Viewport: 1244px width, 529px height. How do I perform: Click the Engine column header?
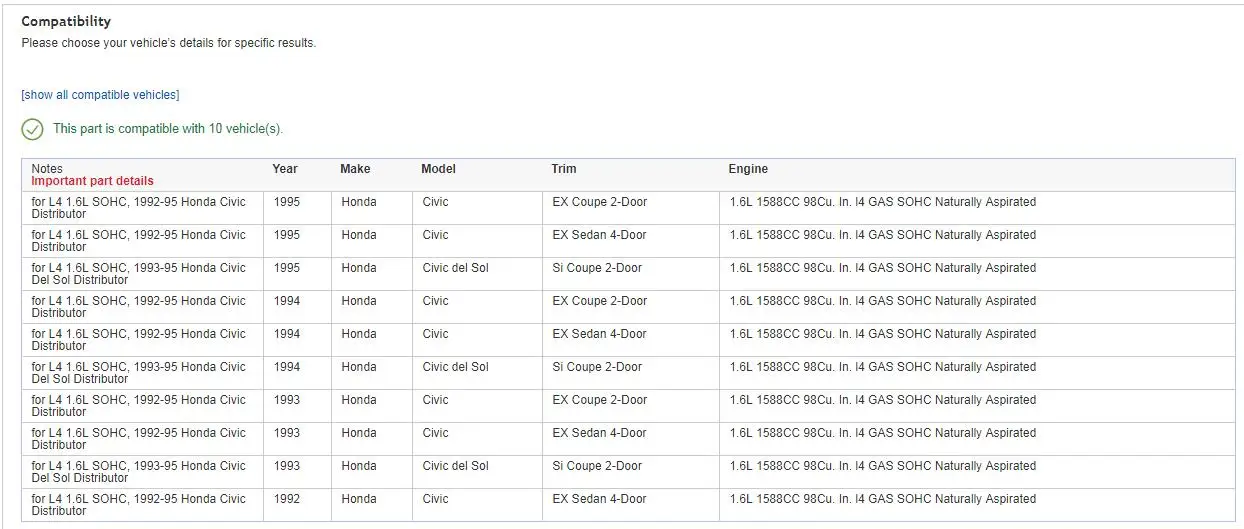pos(748,169)
